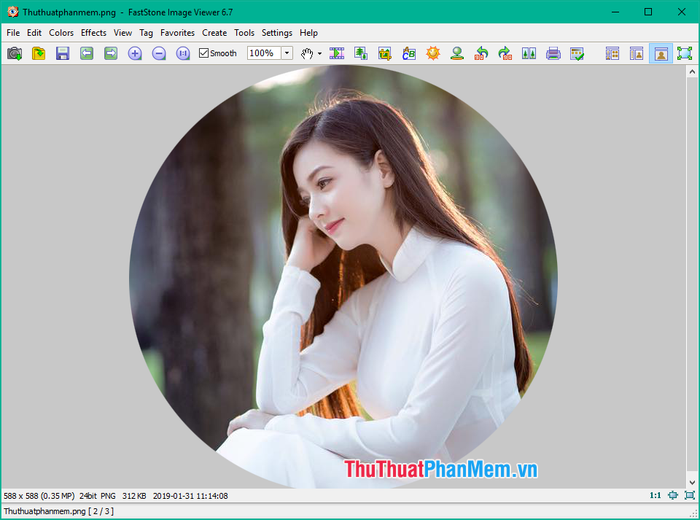
Task: Zoom out with the minus icon
Action: [159, 54]
